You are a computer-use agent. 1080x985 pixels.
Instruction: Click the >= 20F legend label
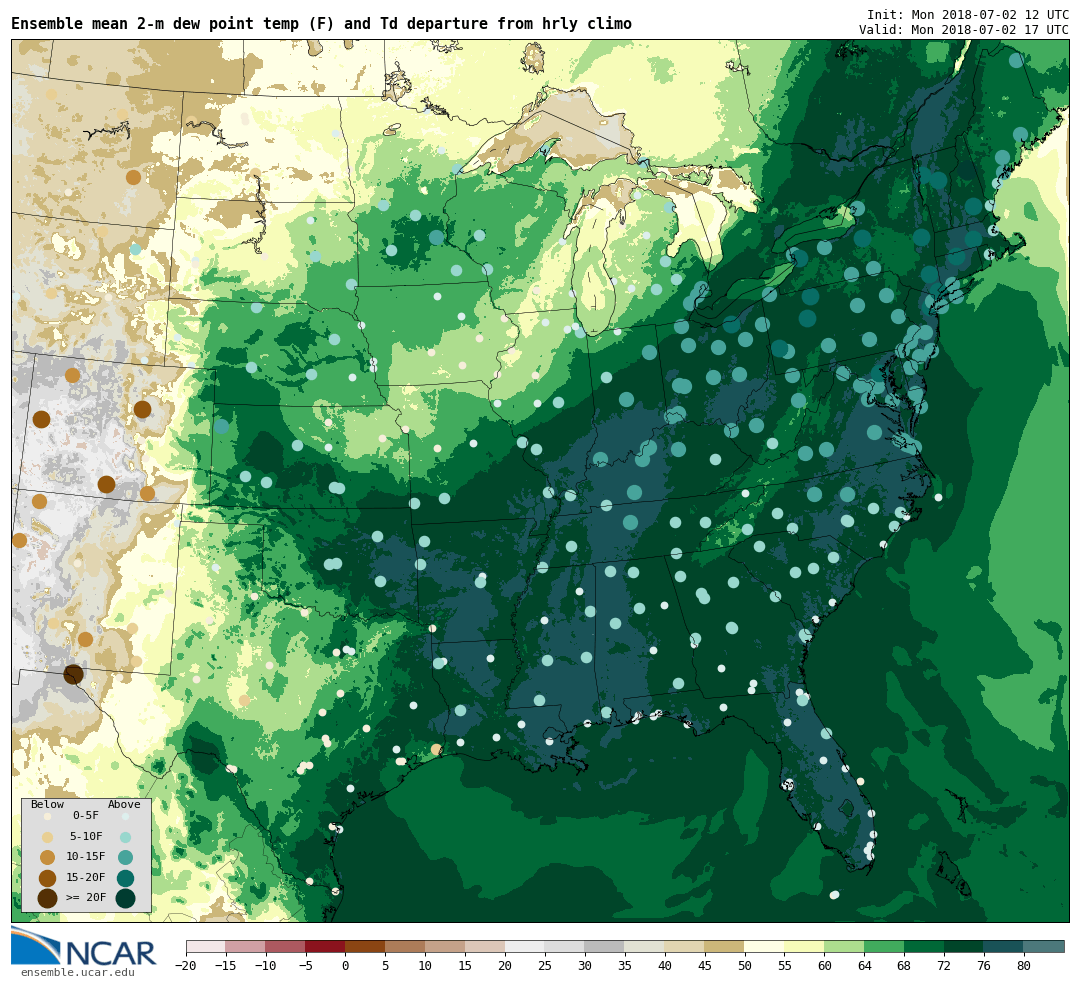(x=86, y=898)
